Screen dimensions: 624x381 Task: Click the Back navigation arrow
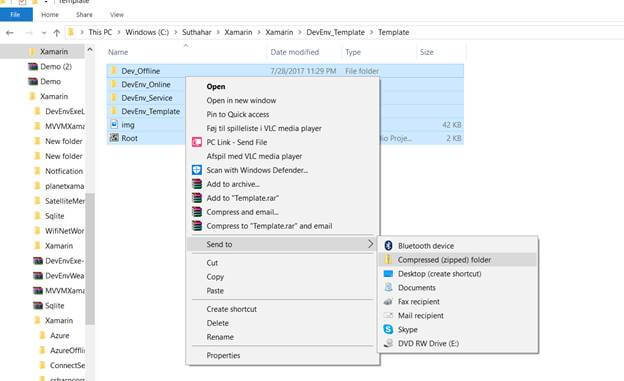(10, 33)
